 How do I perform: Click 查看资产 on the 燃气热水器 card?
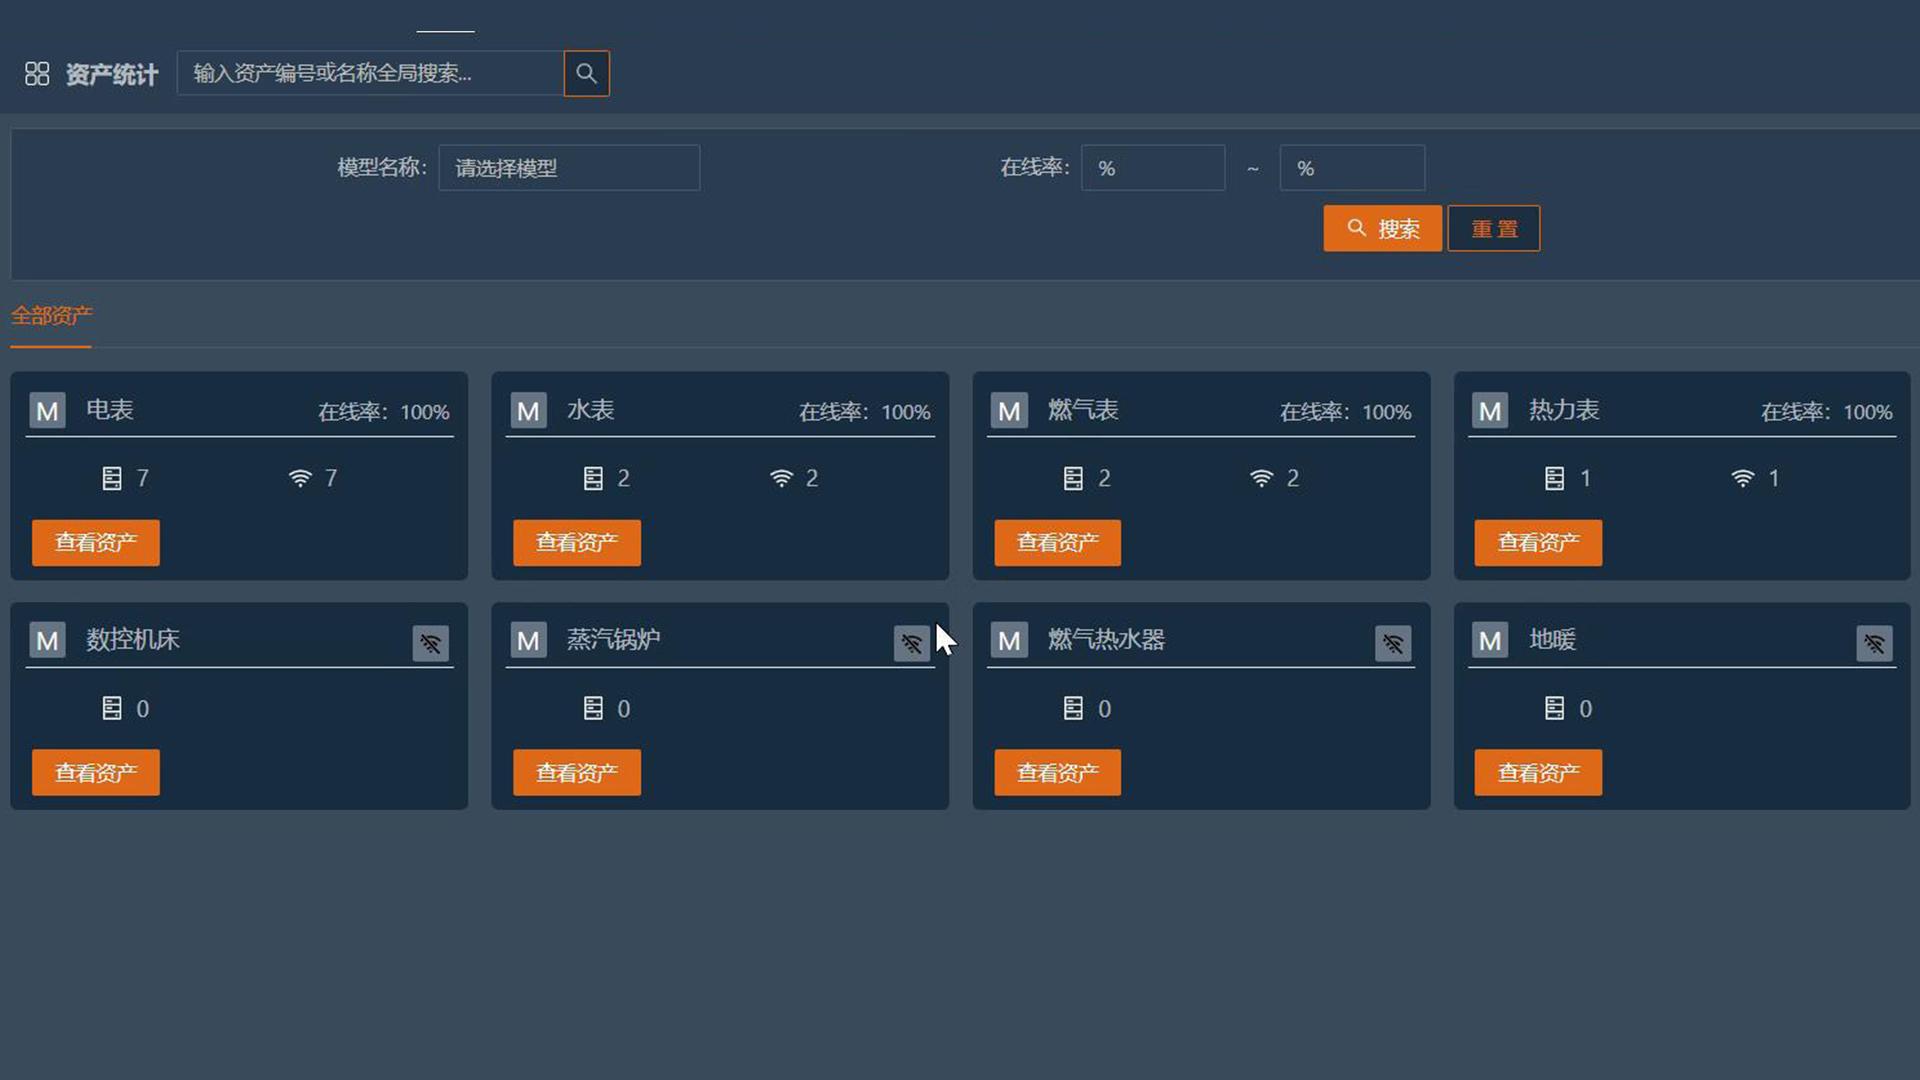point(1057,773)
